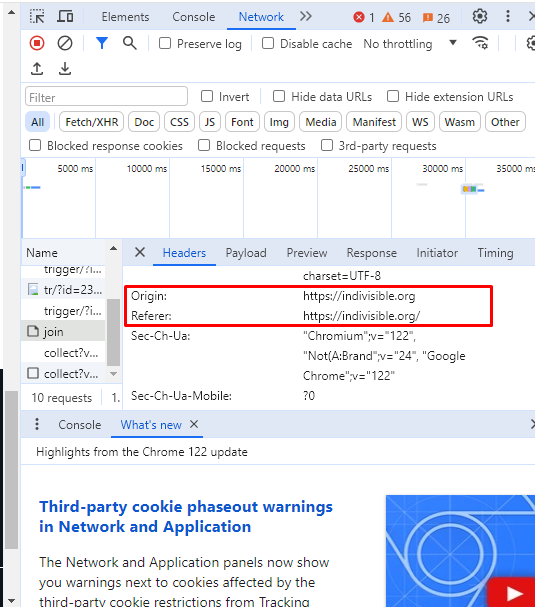This screenshot has height=607, width=535.
Task: Switch to the Console panel tab
Action: [x=194, y=17]
